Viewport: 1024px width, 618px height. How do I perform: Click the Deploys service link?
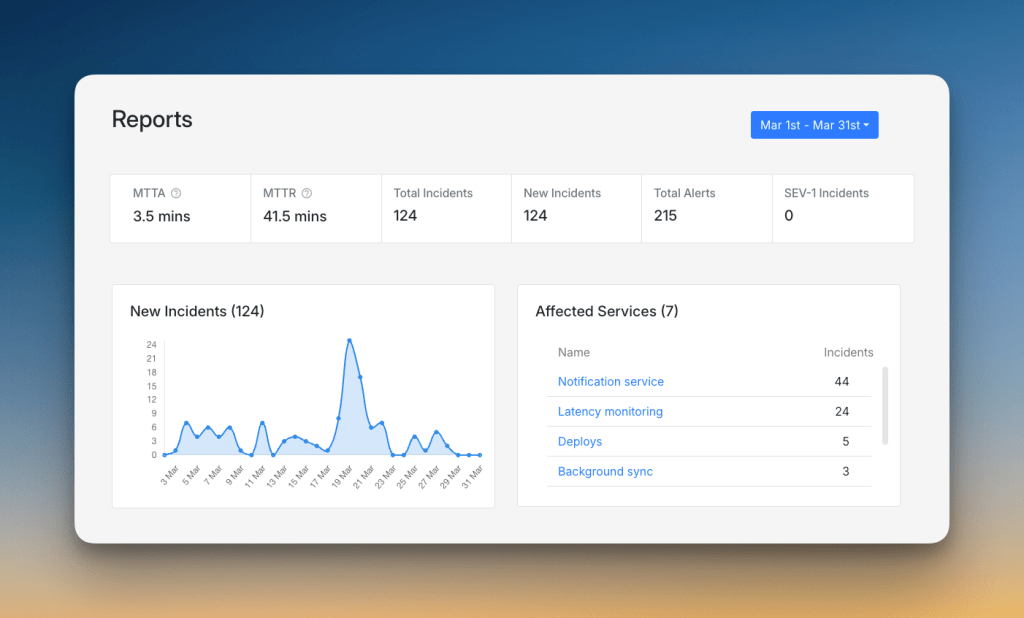coord(580,441)
